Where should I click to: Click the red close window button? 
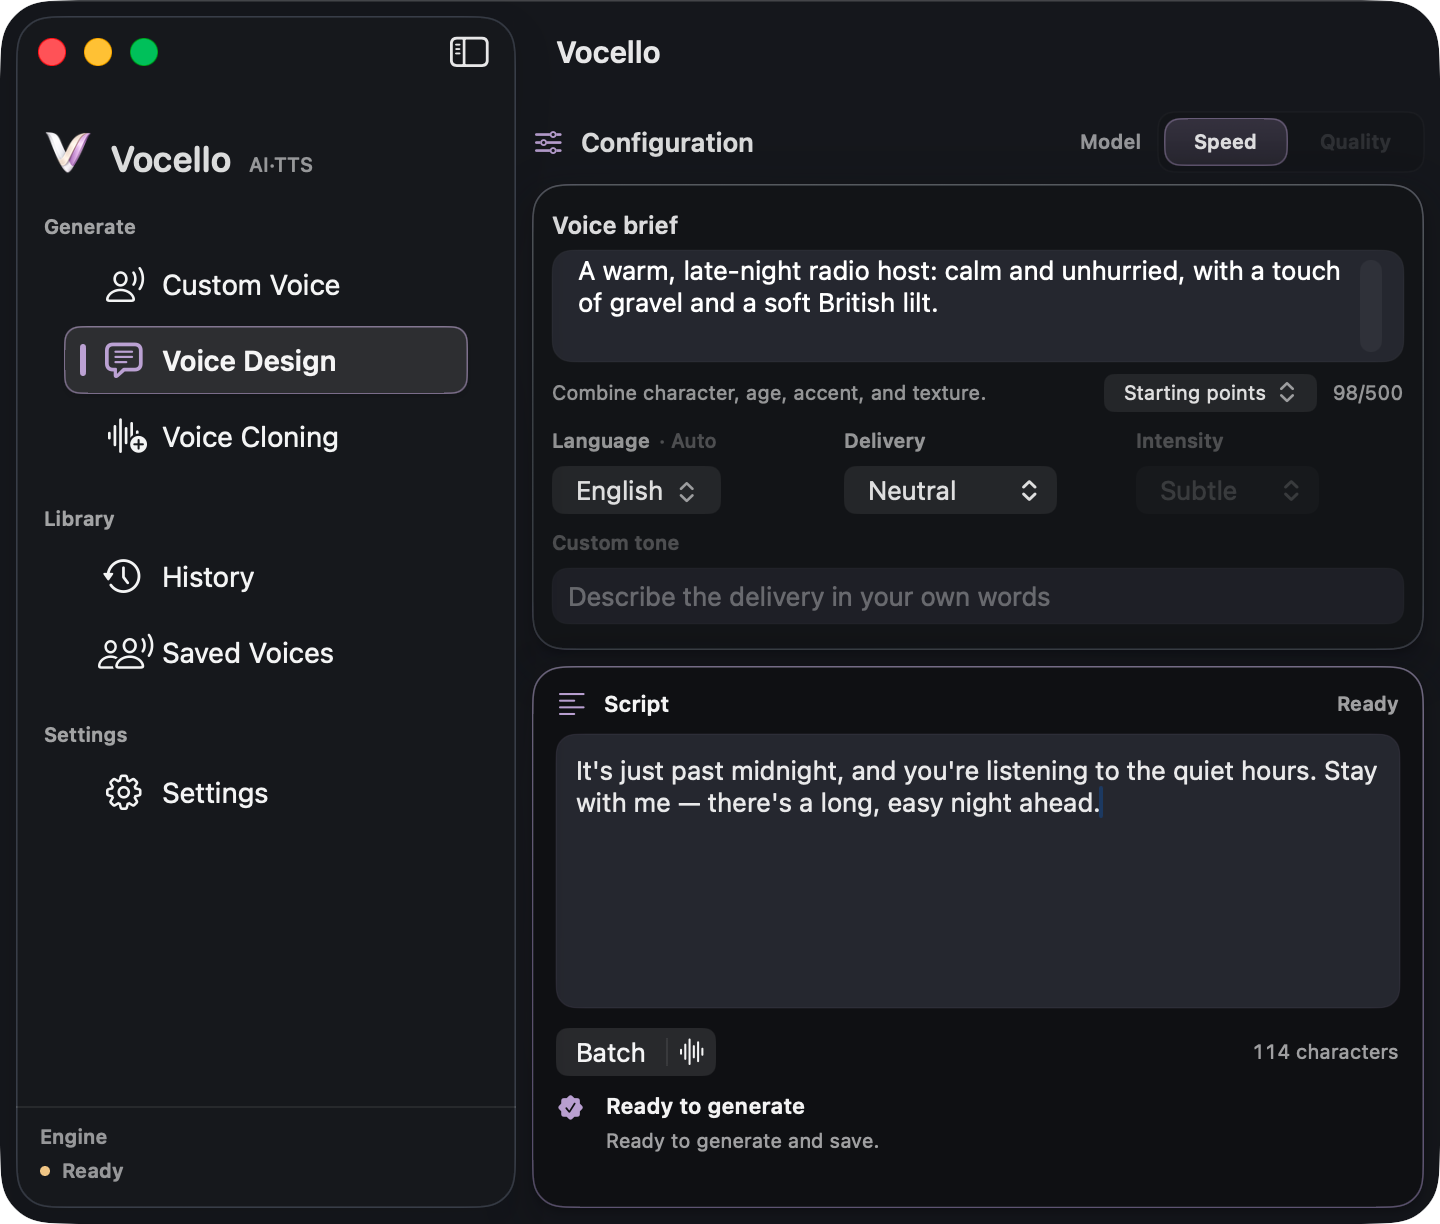(x=52, y=52)
